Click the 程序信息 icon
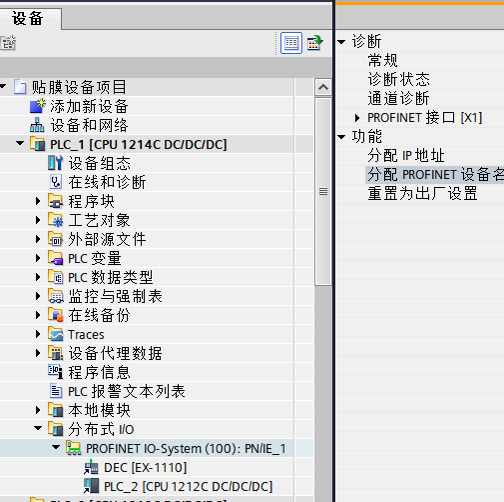This screenshot has height=502, width=504. click(56, 372)
